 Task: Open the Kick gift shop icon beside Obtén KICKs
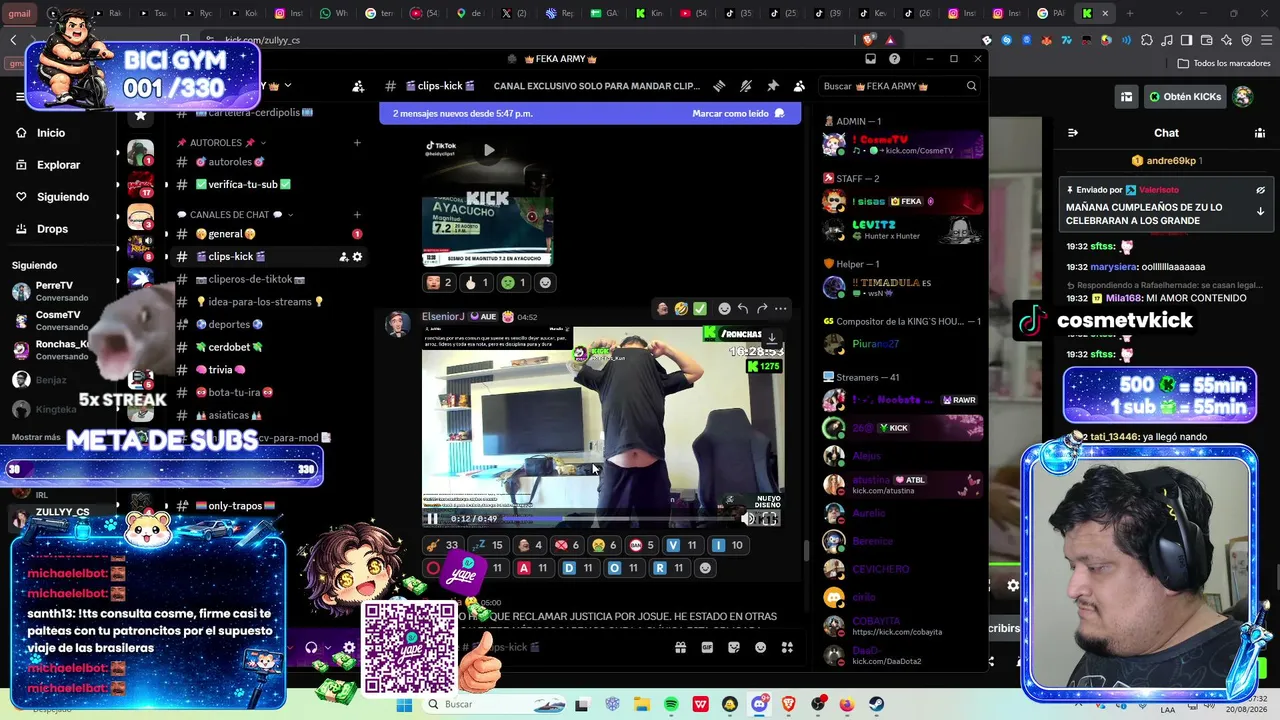click(1126, 97)
